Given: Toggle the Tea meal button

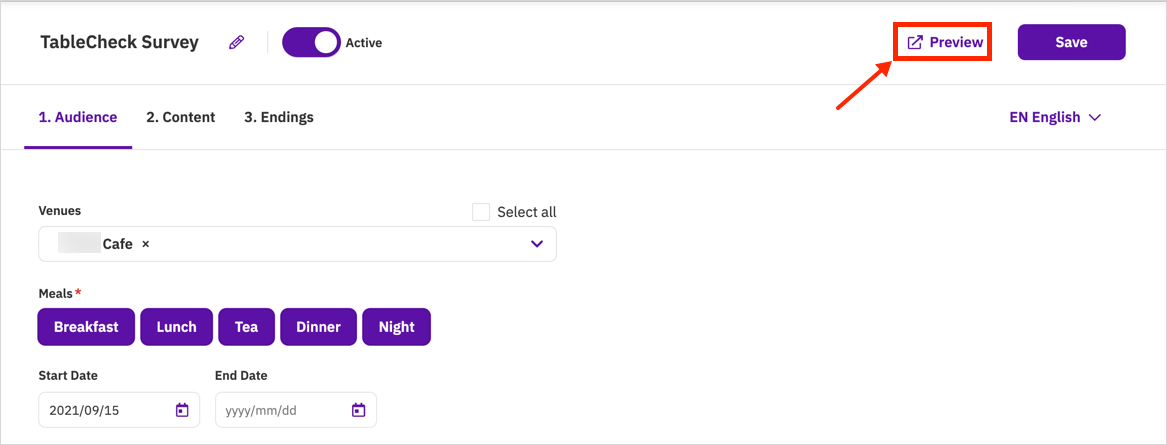Looking at the screenshot, I should [x=246, y=327].
